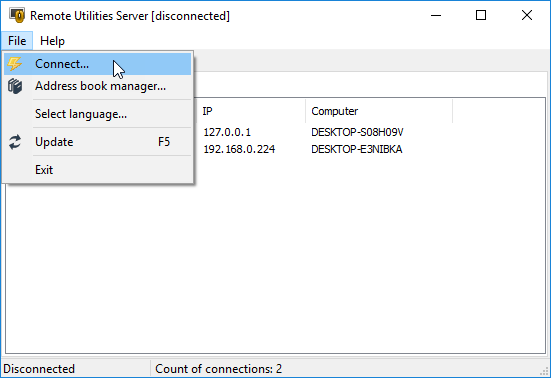Click Count of connections status text
The width and height of the screenshot is (551, 378).
(218, 369)
